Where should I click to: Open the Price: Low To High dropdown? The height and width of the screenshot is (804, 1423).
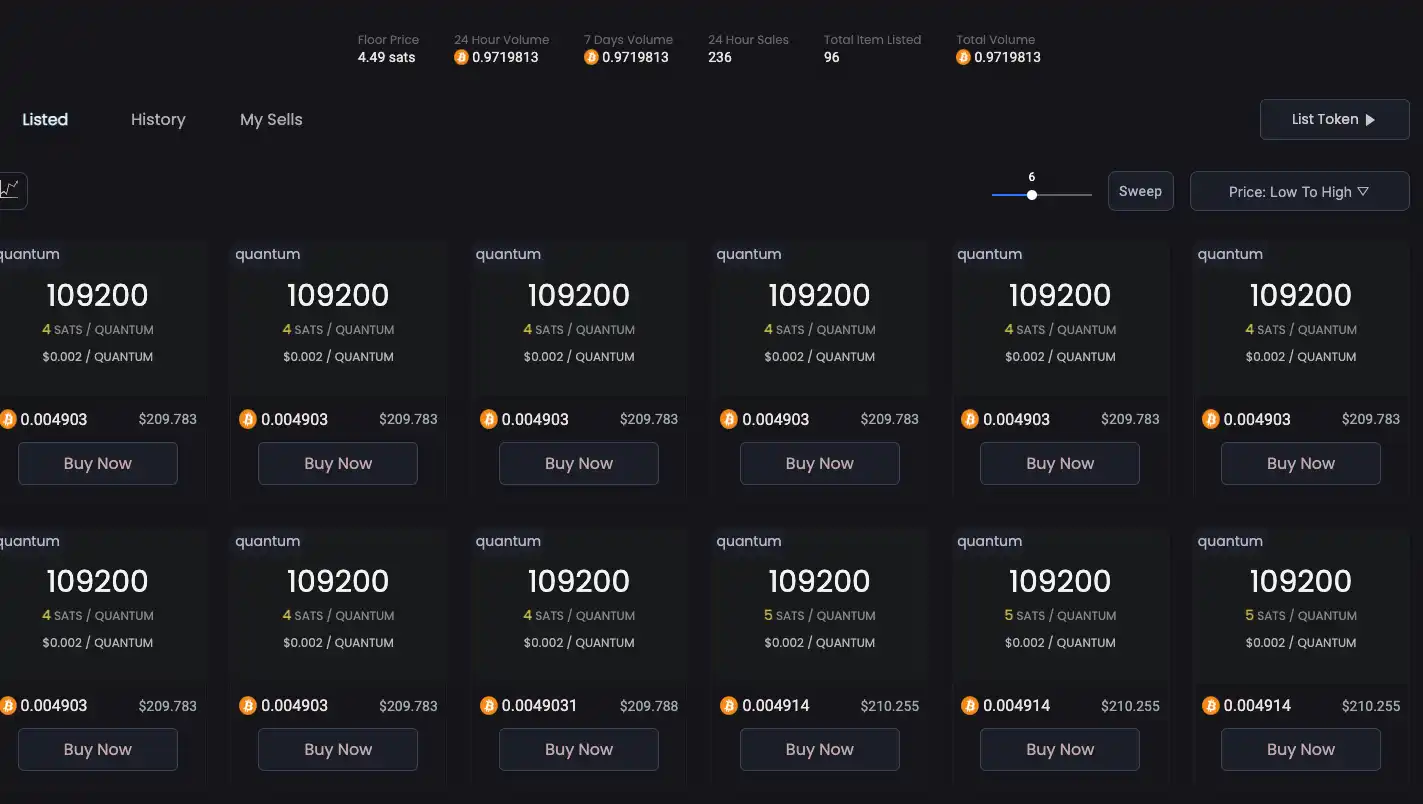[1298, 192]
